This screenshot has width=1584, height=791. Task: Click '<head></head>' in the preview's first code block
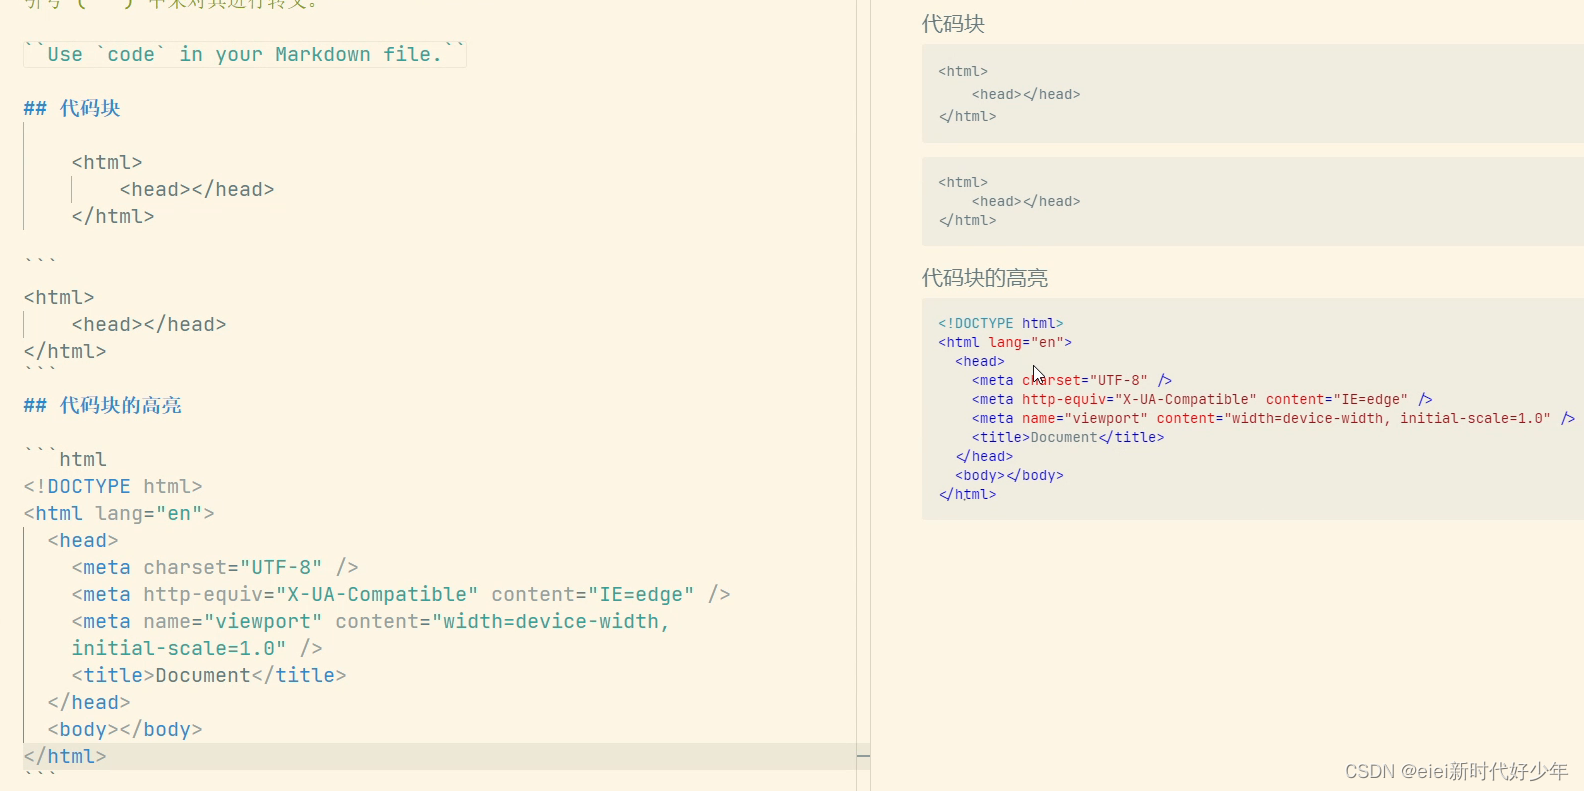click(1026, 94)
